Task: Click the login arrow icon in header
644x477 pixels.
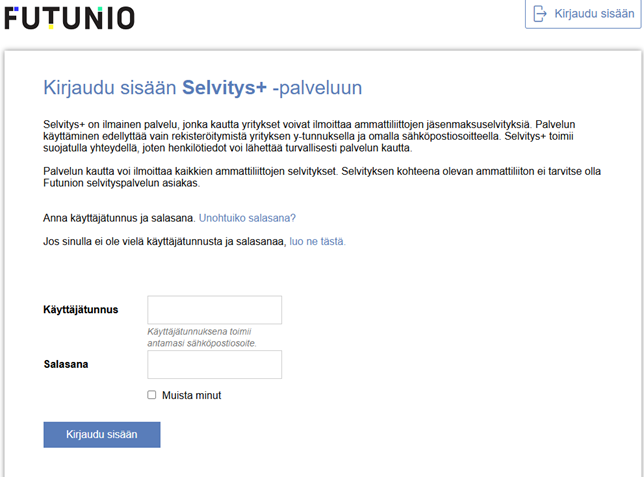Action: click(x=541, y=13)
